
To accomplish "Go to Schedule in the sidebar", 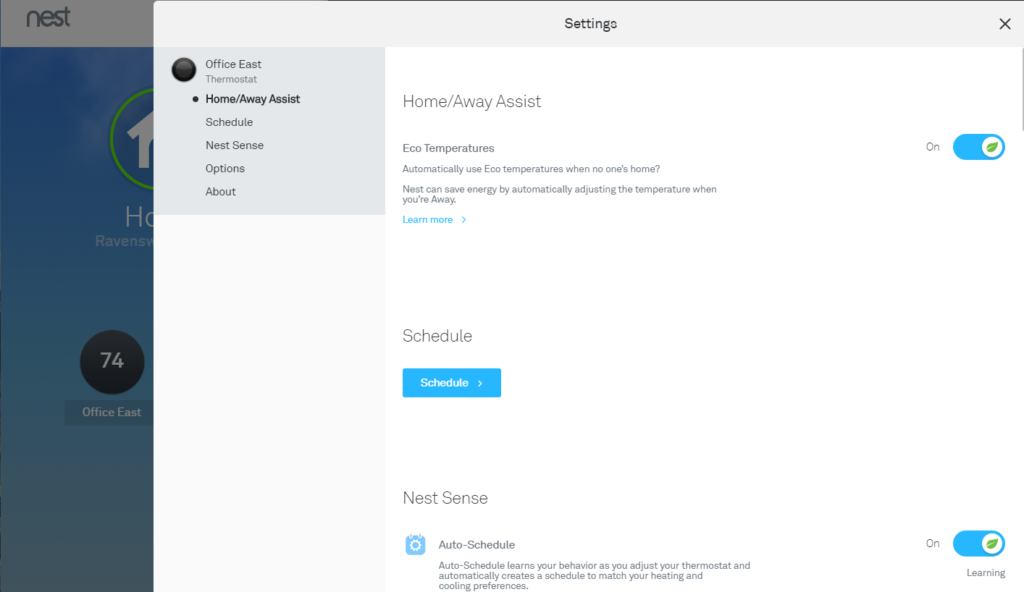I will tap(229, 122).
